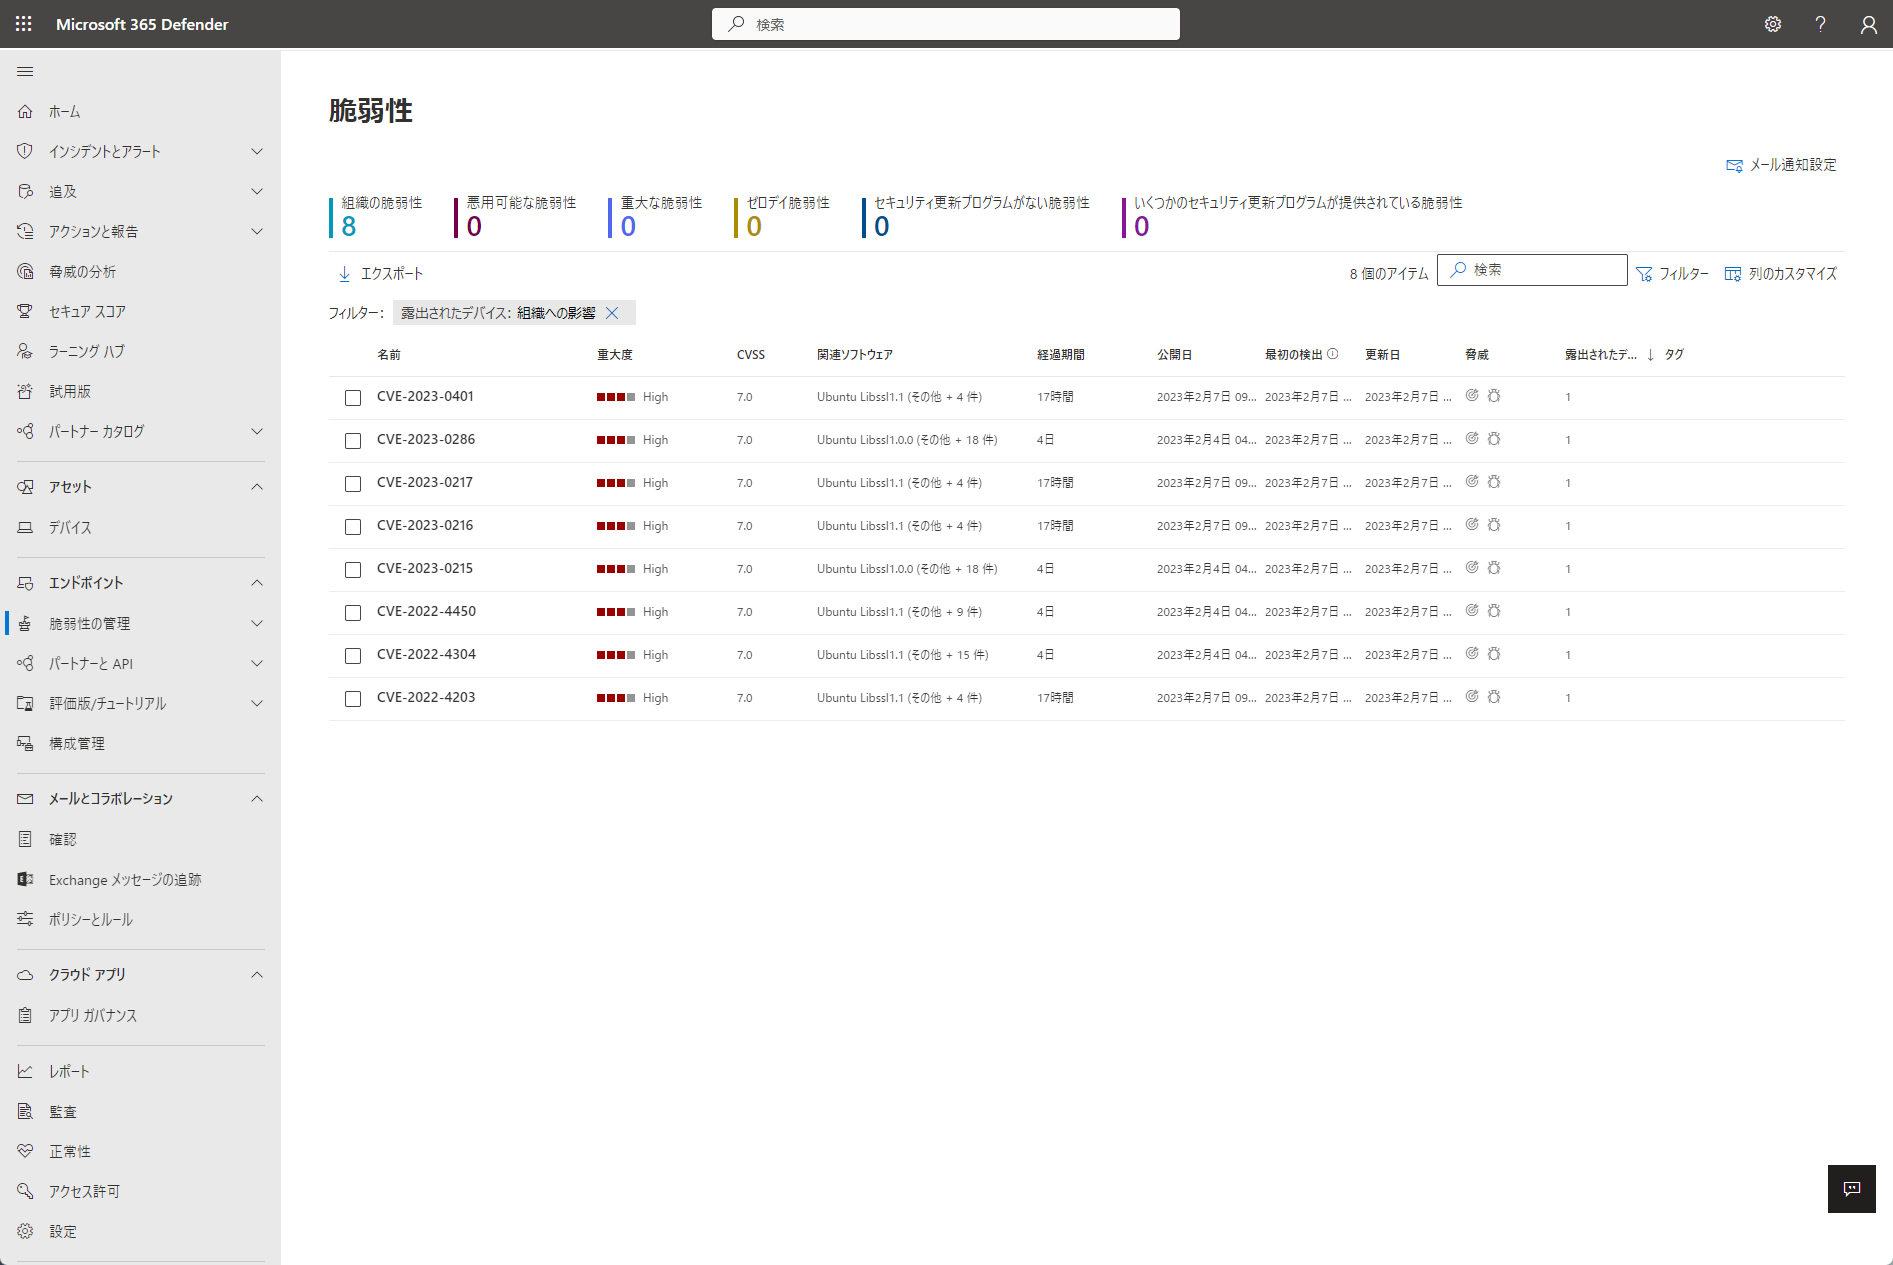This screenshot has width=1893, height=1265.
Task: Remove the 露出されたデバイス filter chip
Action: click(x=612, y=313)
